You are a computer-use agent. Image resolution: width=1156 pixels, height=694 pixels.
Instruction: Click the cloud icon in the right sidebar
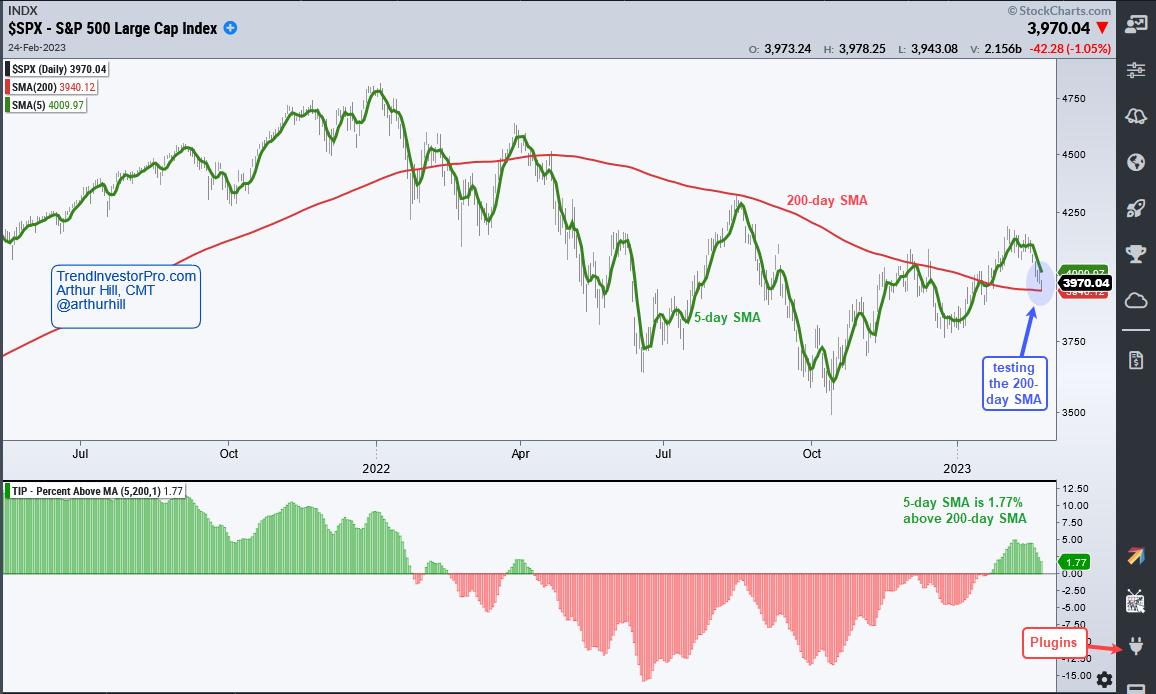point(1136,300)
